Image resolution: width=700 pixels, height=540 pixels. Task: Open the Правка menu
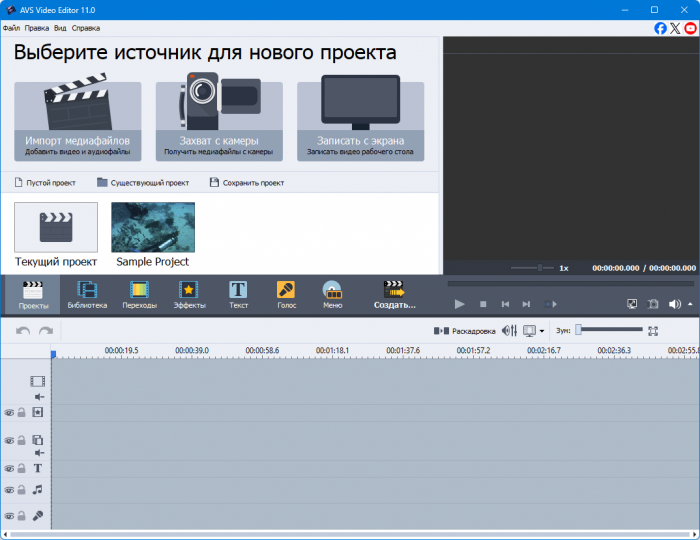click(x=37, y=28)
